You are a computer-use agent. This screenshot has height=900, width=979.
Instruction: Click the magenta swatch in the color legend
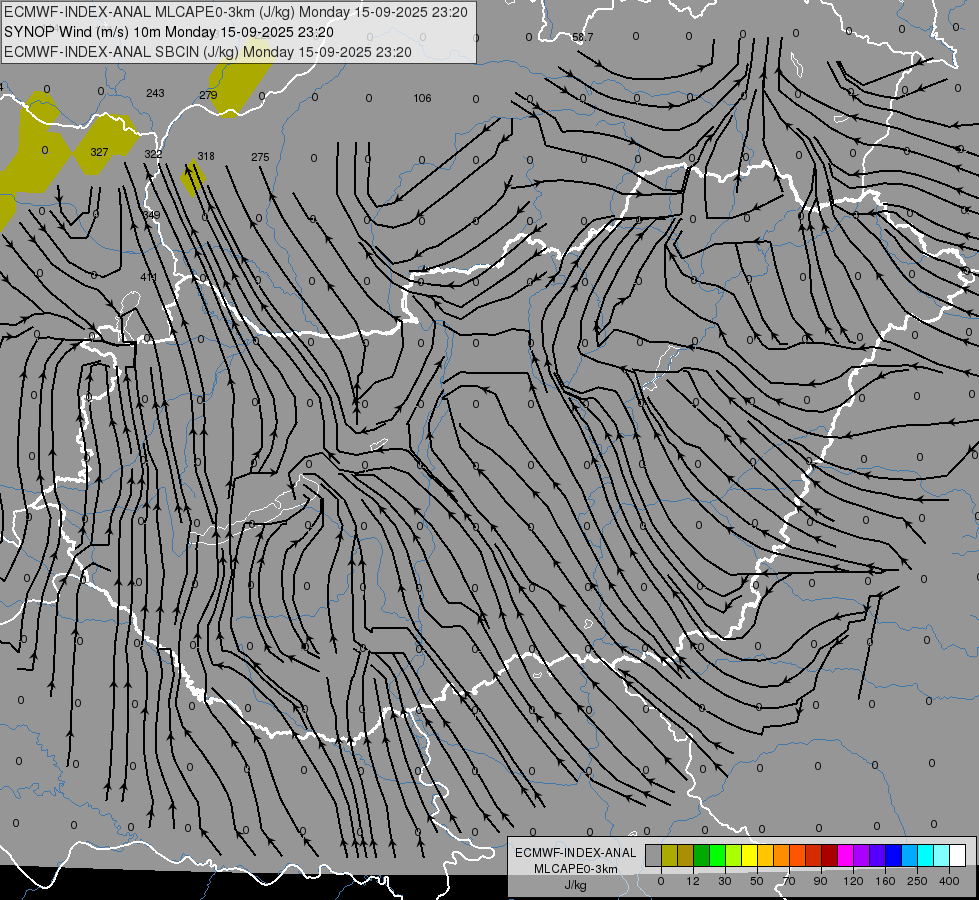pos(845,855)
